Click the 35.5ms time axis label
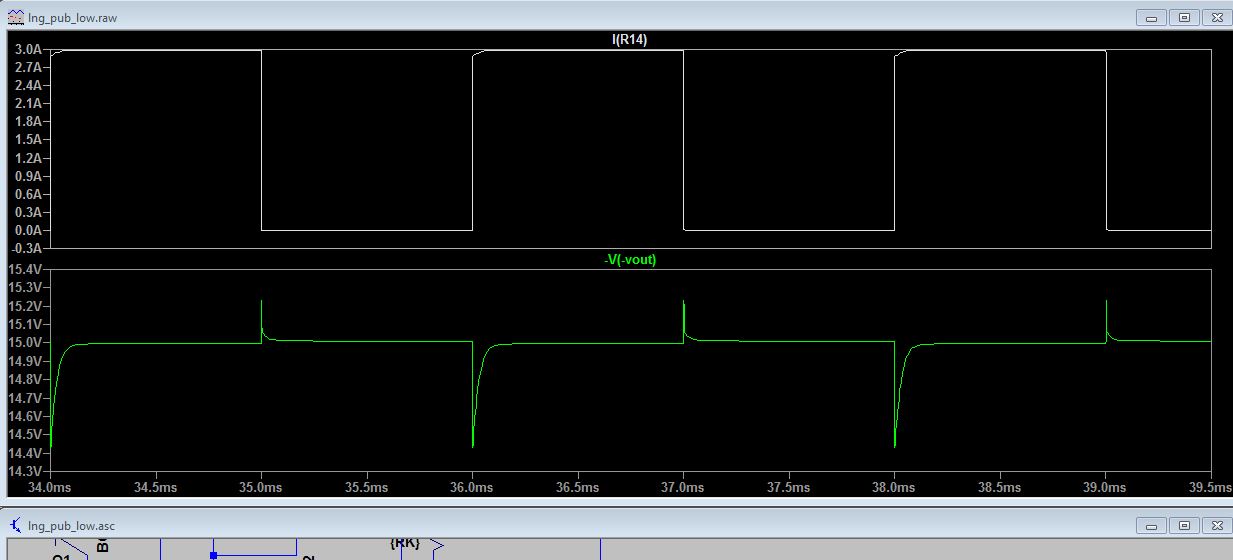Image resolution: width=1233 pixels, height=560 pixels. [366, 487]
